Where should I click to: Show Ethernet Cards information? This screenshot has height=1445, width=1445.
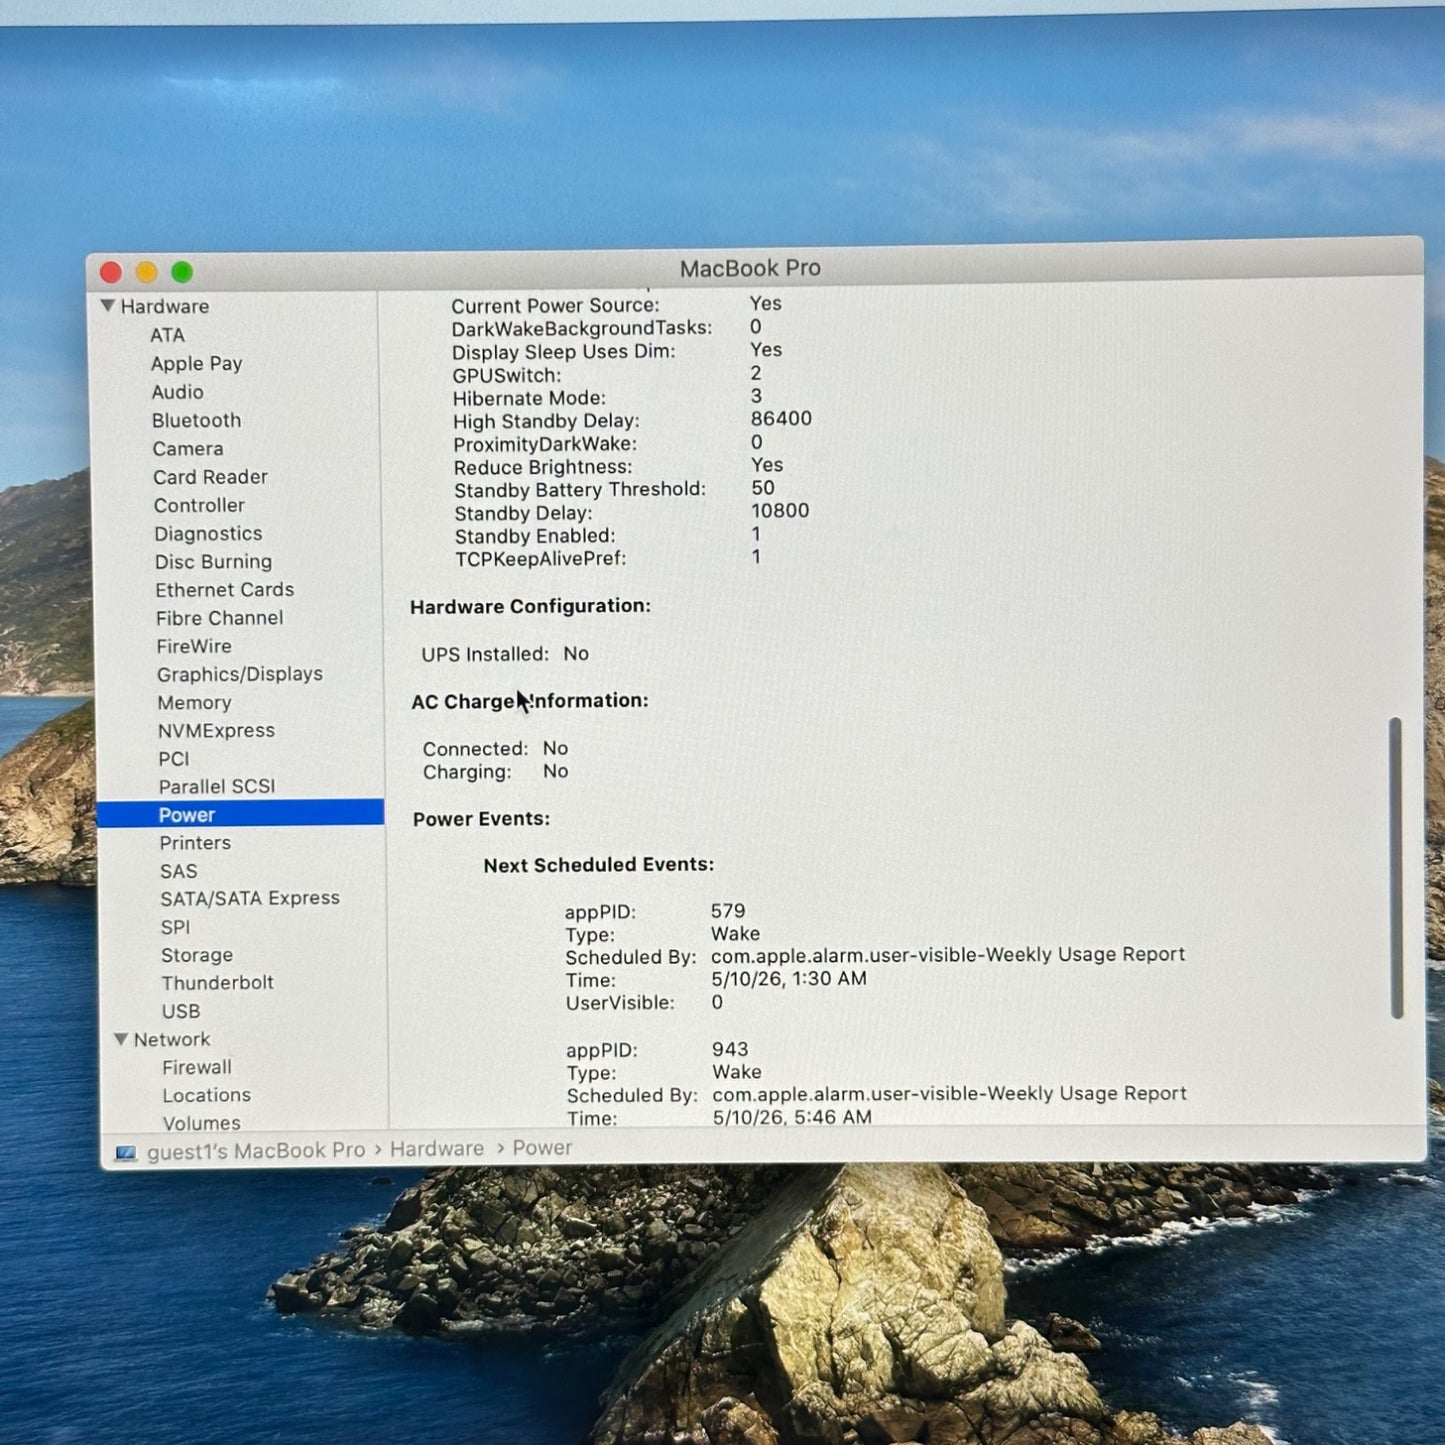click(x=224, y=590)
